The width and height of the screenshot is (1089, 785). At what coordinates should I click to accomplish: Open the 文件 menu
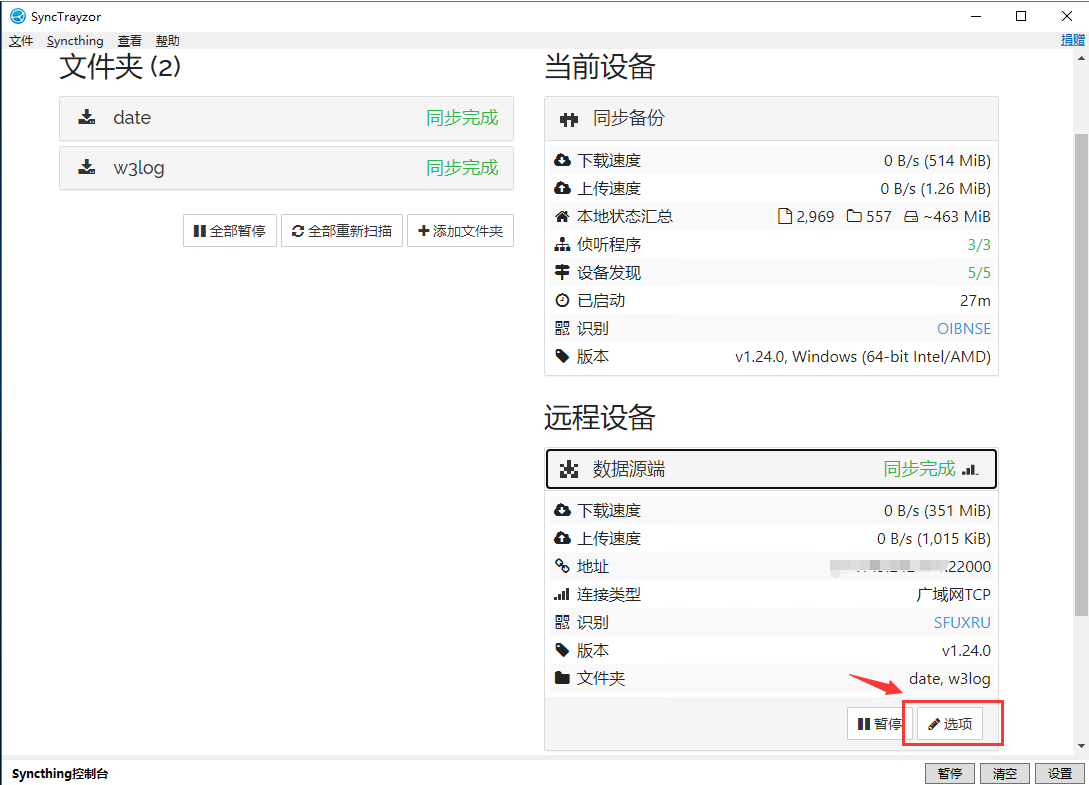21,41
